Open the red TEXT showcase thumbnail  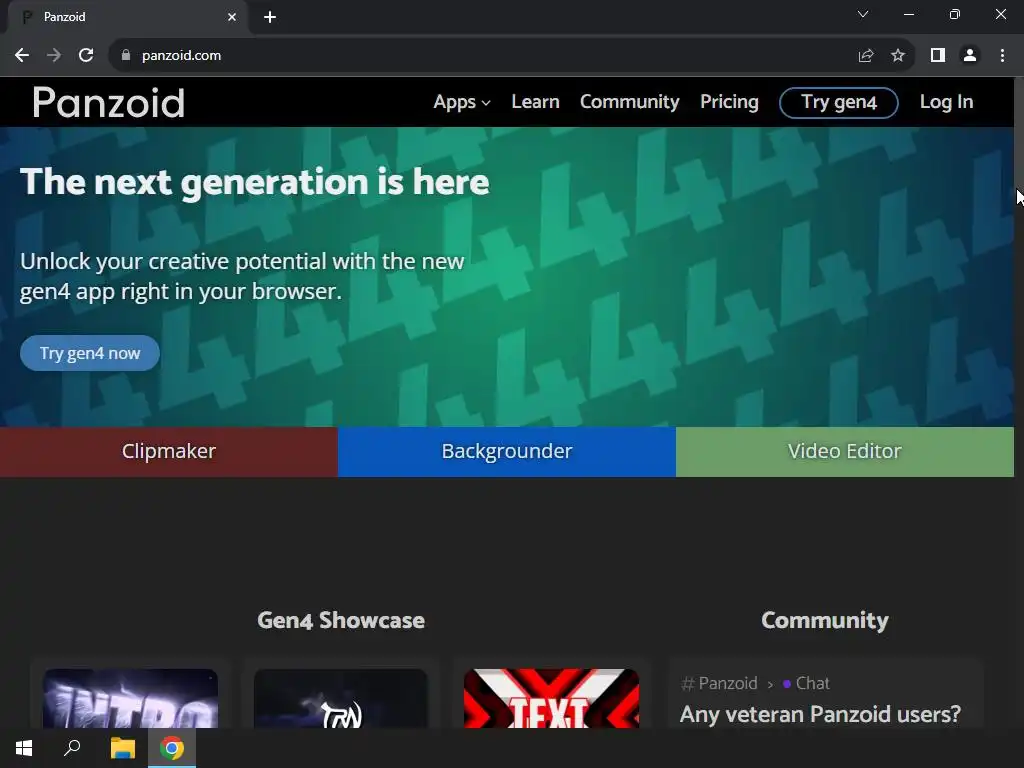[551, 698]
